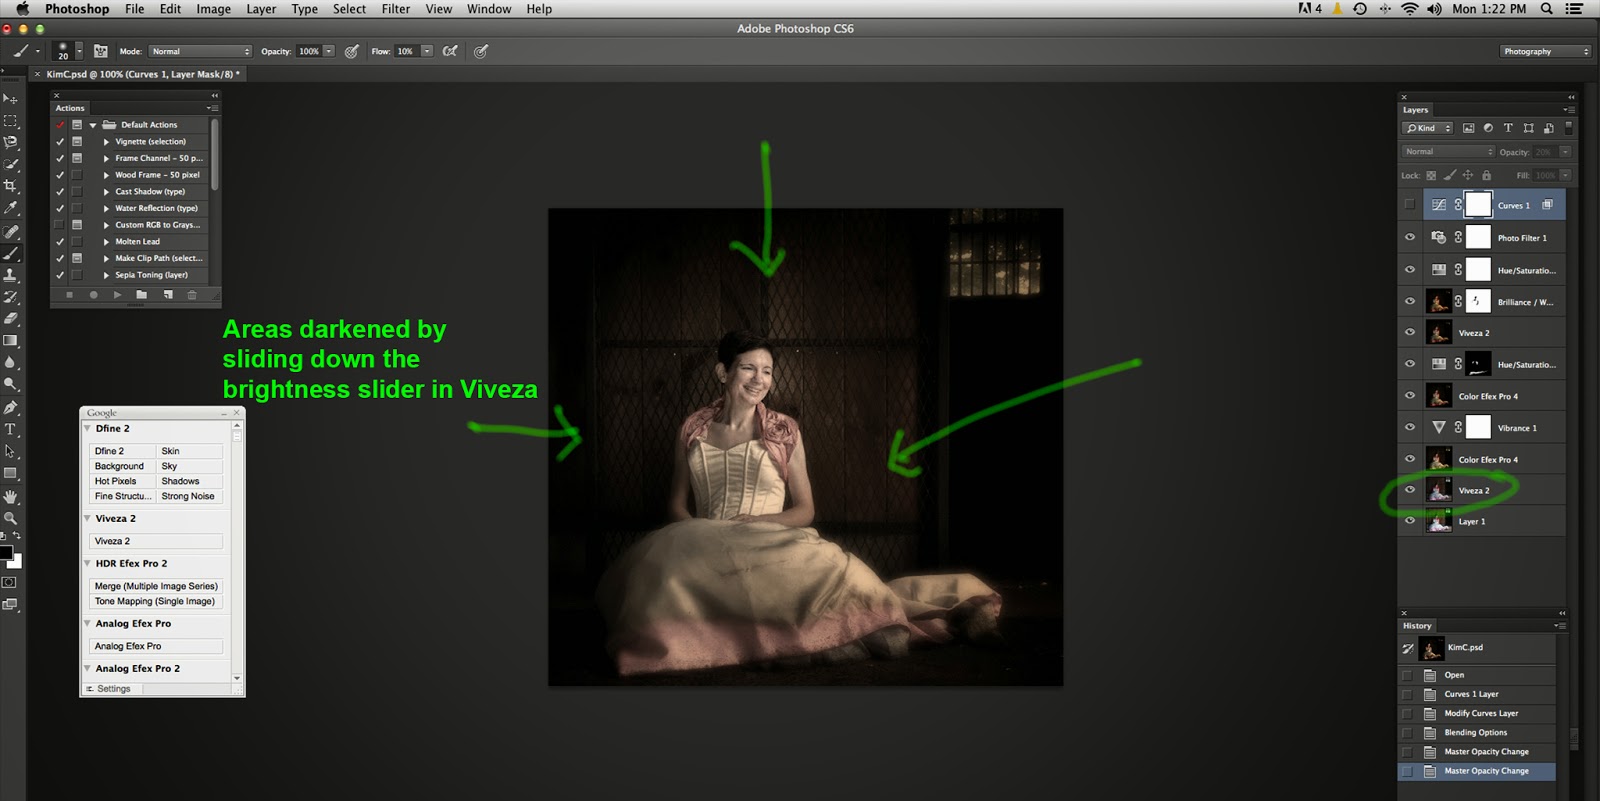1600x801 pixels.
Task: Hide the Brilliance / W... layer
Action: (x=1410, y=301)
